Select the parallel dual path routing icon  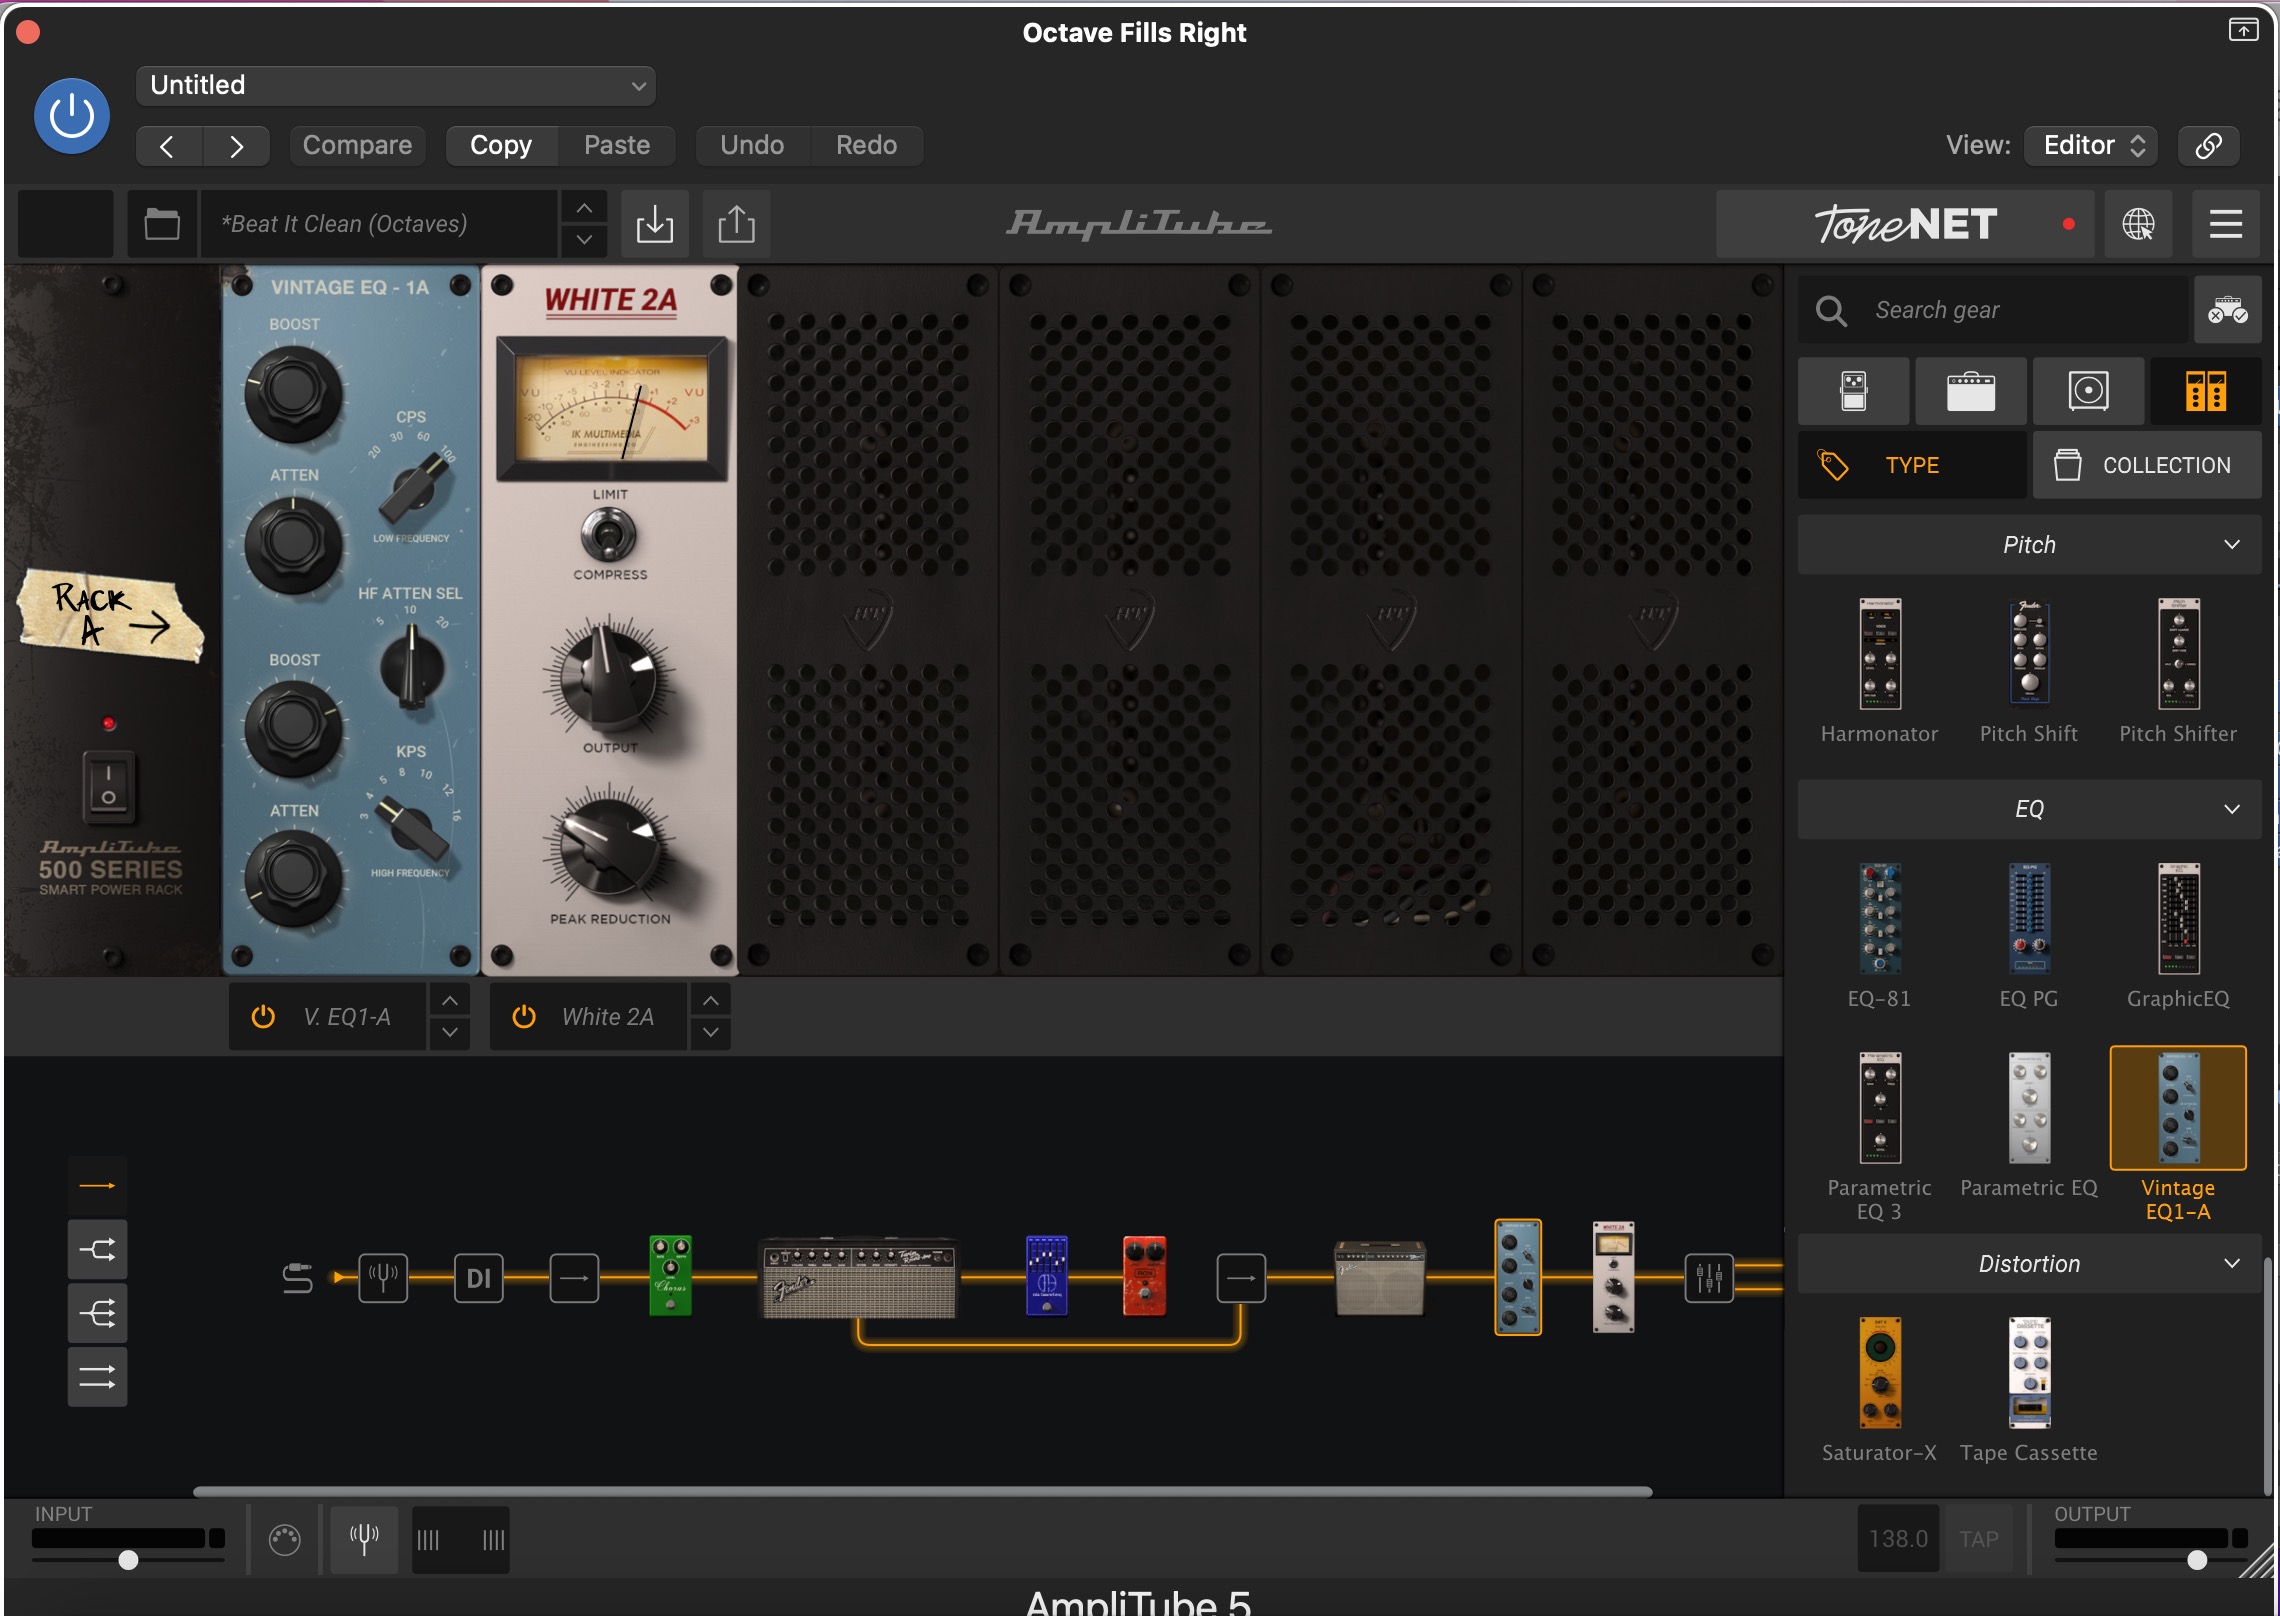coord(97,1378)
